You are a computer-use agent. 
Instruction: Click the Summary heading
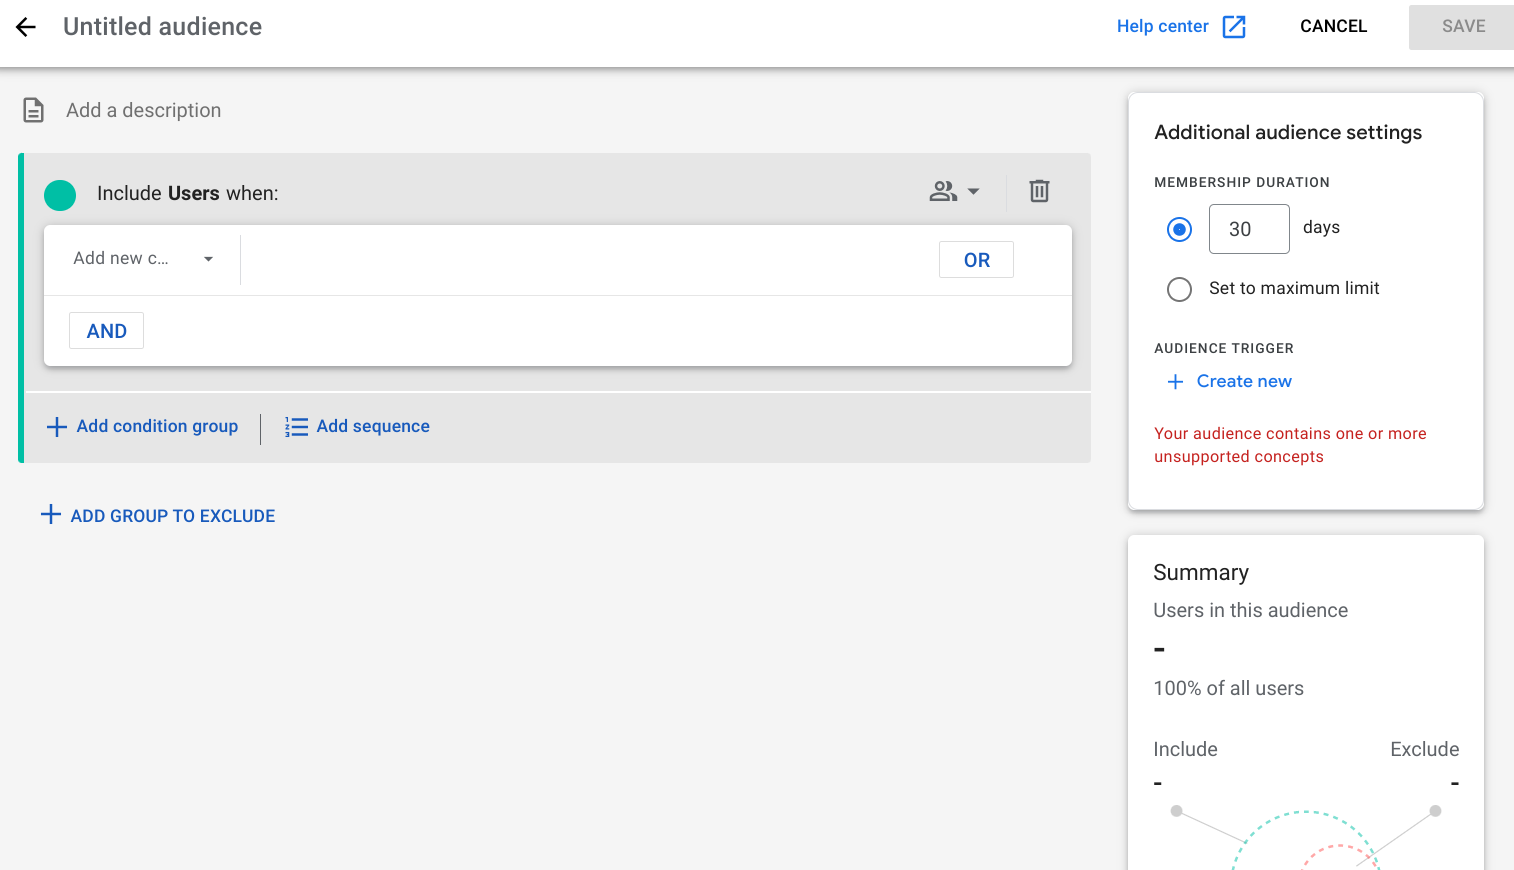(x=1201, y=573)
